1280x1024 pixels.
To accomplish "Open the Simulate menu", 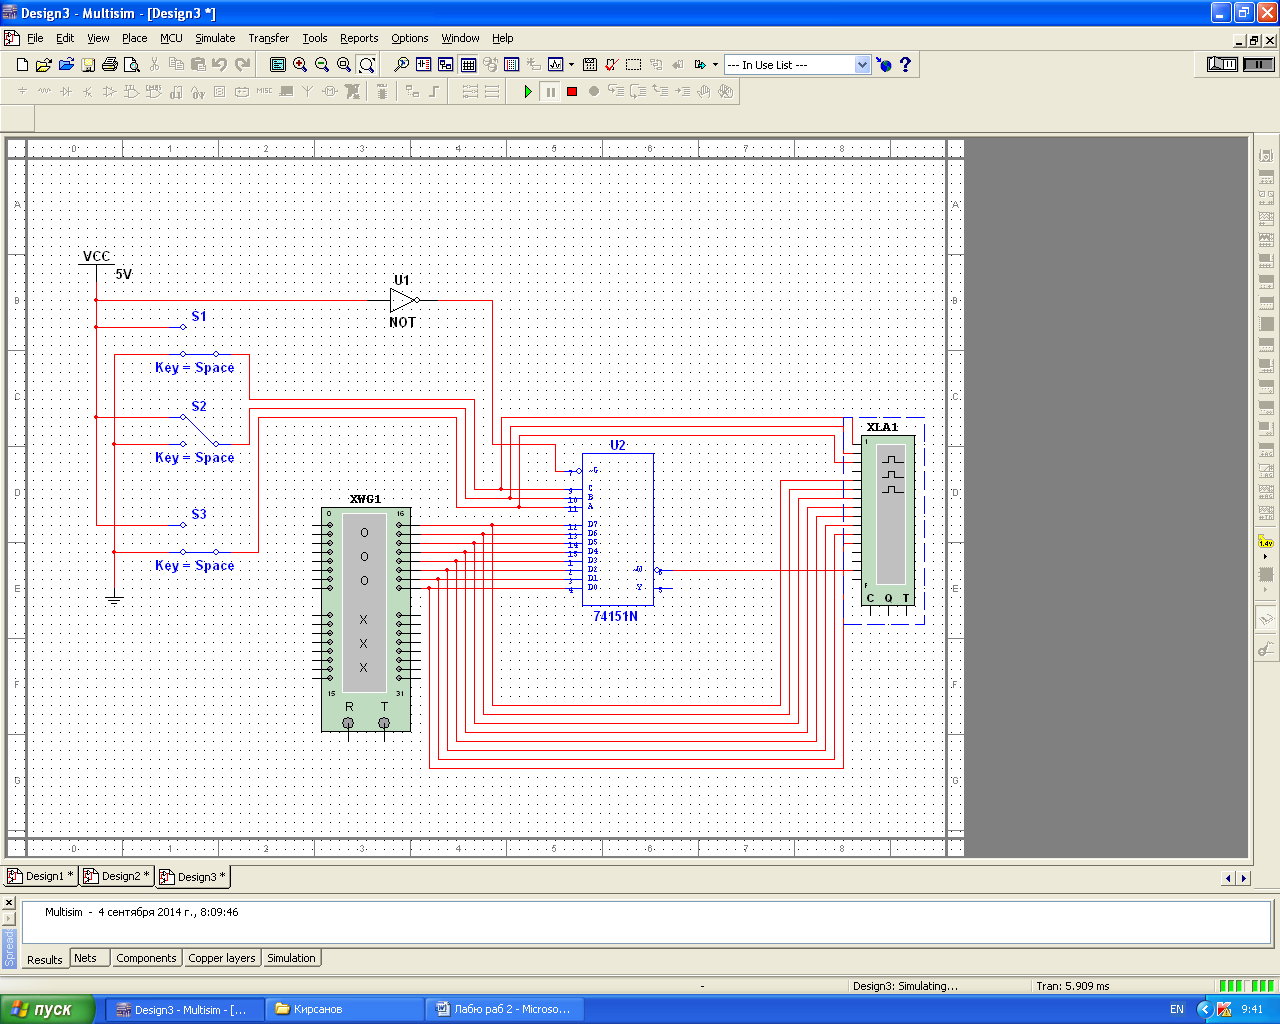I will click(215, 38).
